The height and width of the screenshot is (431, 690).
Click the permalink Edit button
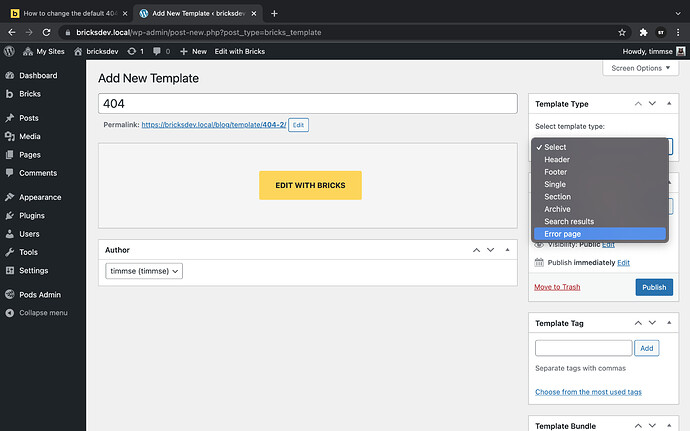click(298, 125)
